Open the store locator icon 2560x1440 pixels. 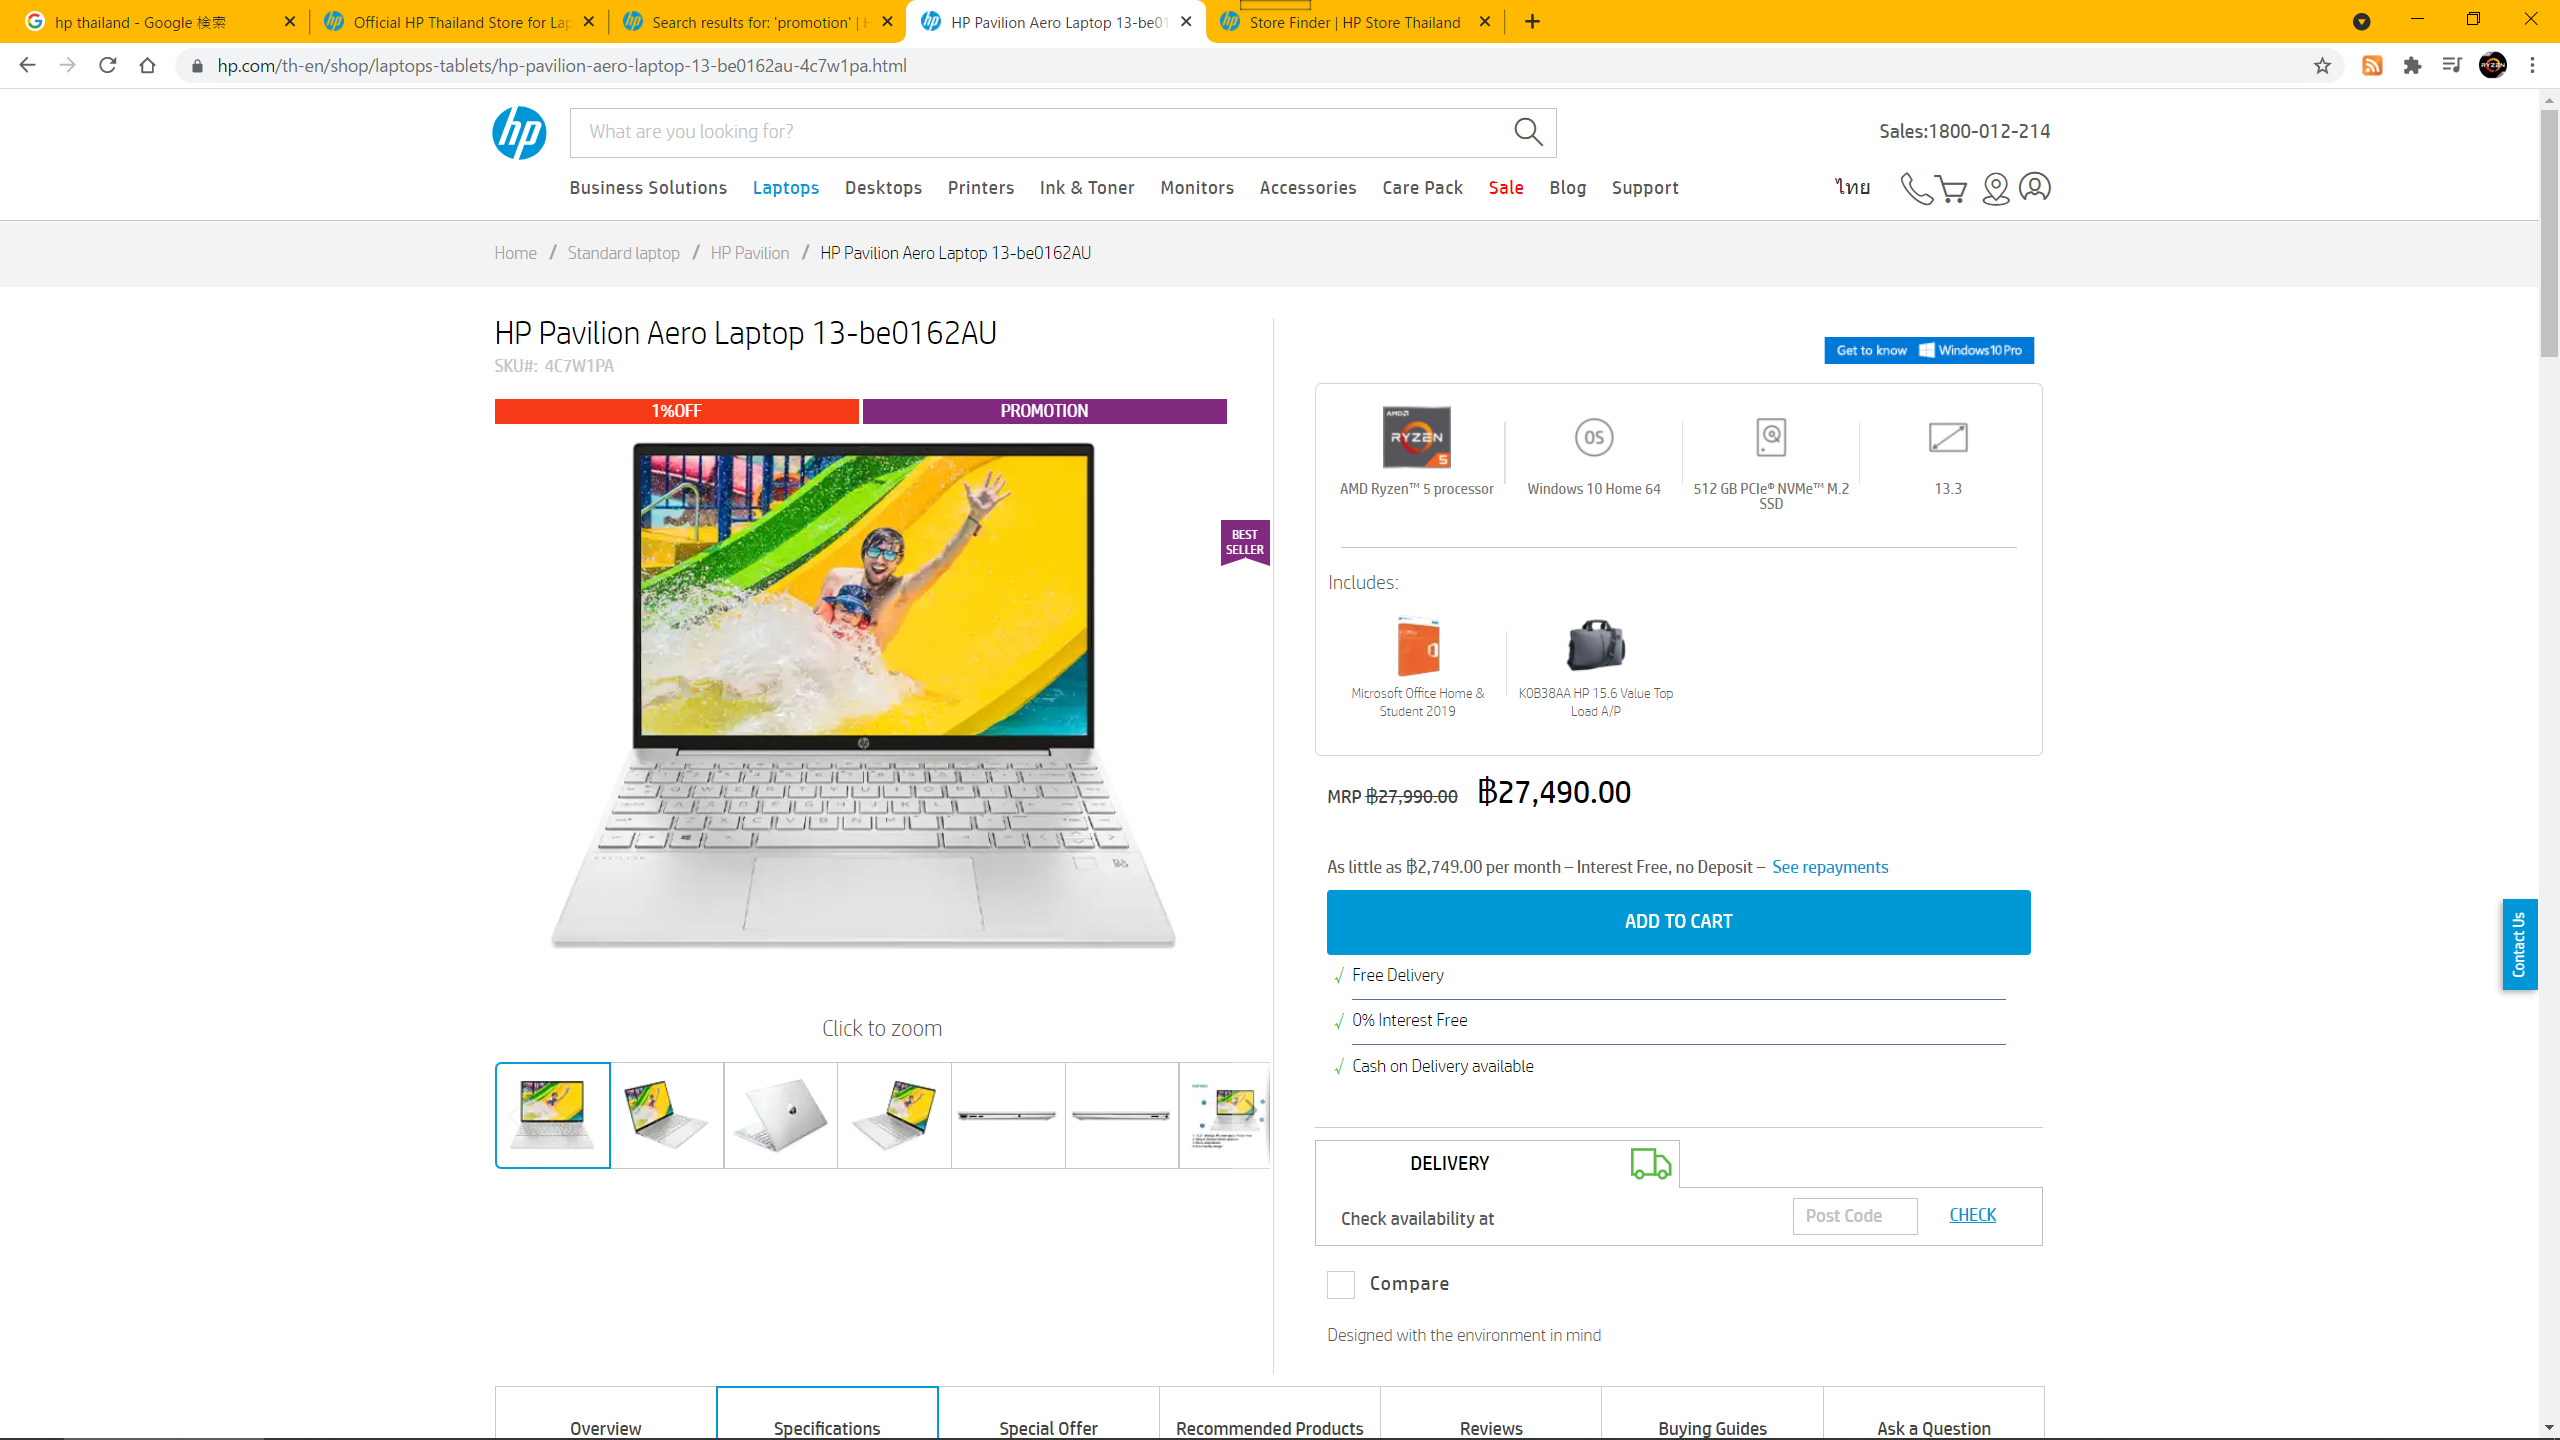point(1995,188)
